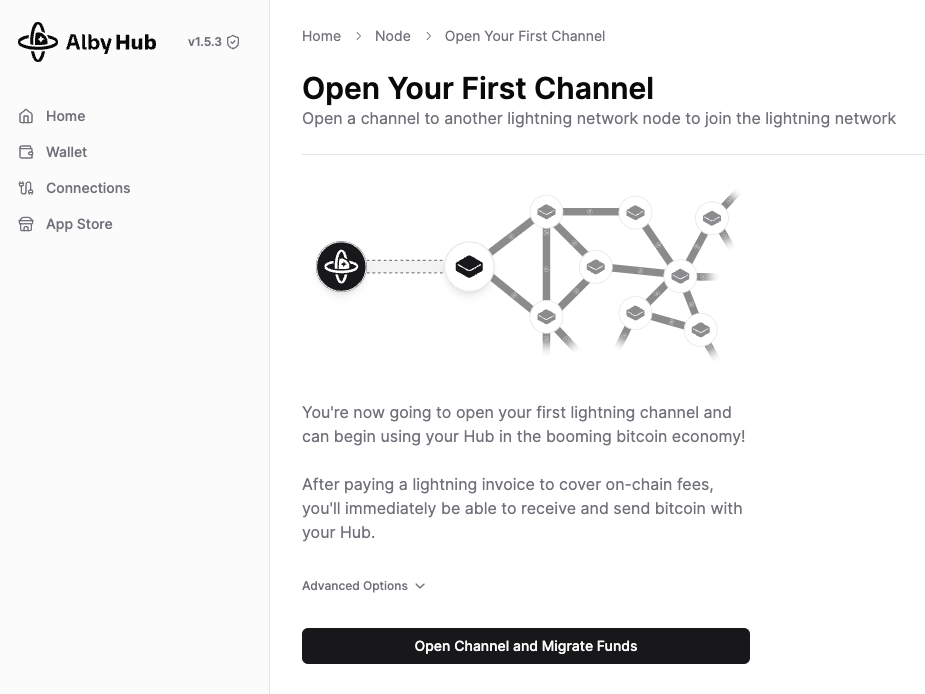Click Open Channel and Migrate Funds button
This screenshot has width=925, height=694.
[x=526, y=646]
